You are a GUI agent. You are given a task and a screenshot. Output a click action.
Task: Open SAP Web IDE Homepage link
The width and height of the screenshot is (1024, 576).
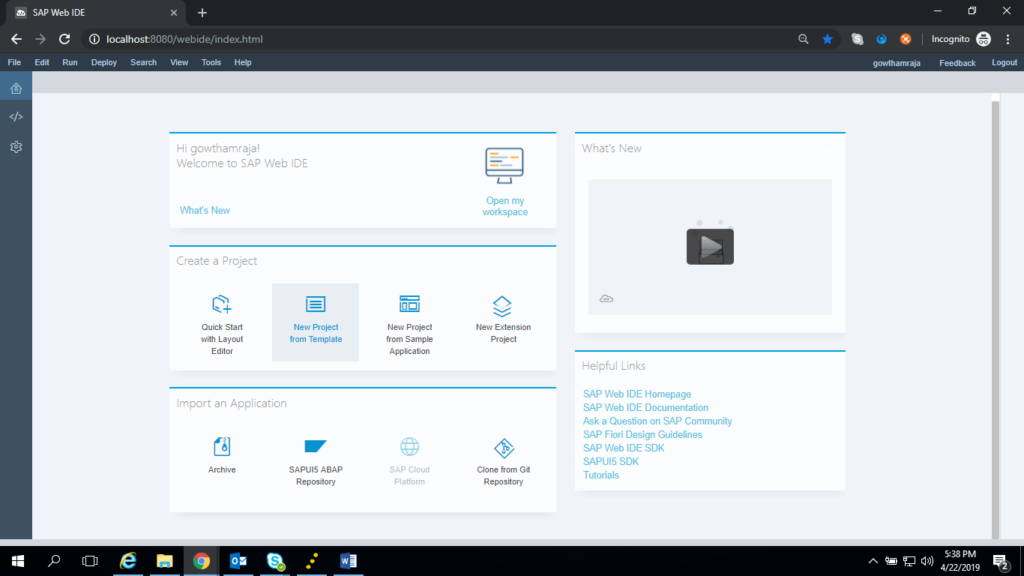point(637,394)
